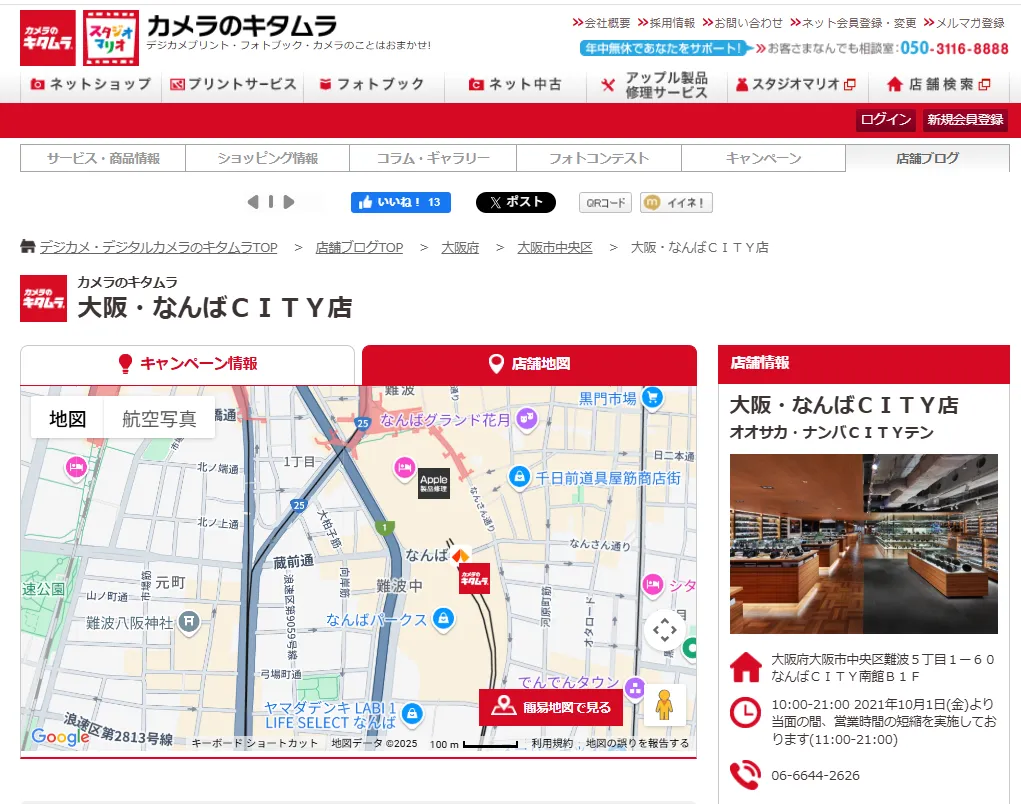Open キャンペーン menu item
The image size is (1021, 804).
[x=764, y=158]
